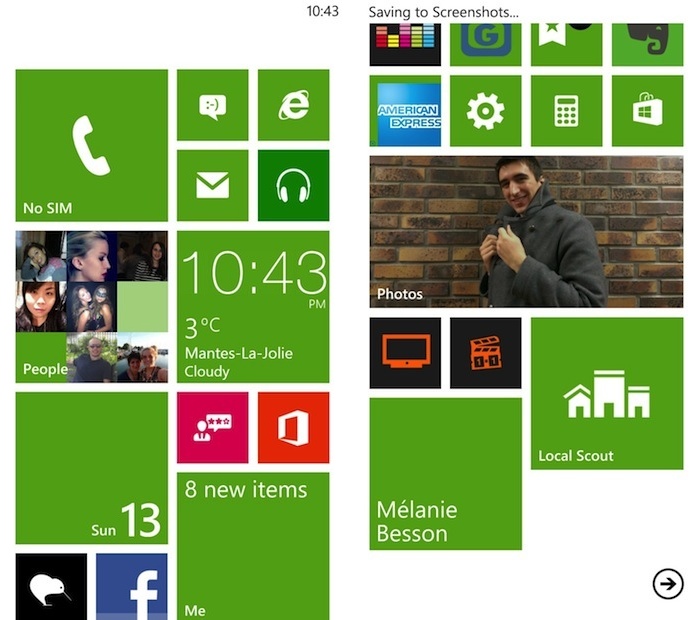Open the Music headphones tile

pyautogui.click(x=293, y=185)
